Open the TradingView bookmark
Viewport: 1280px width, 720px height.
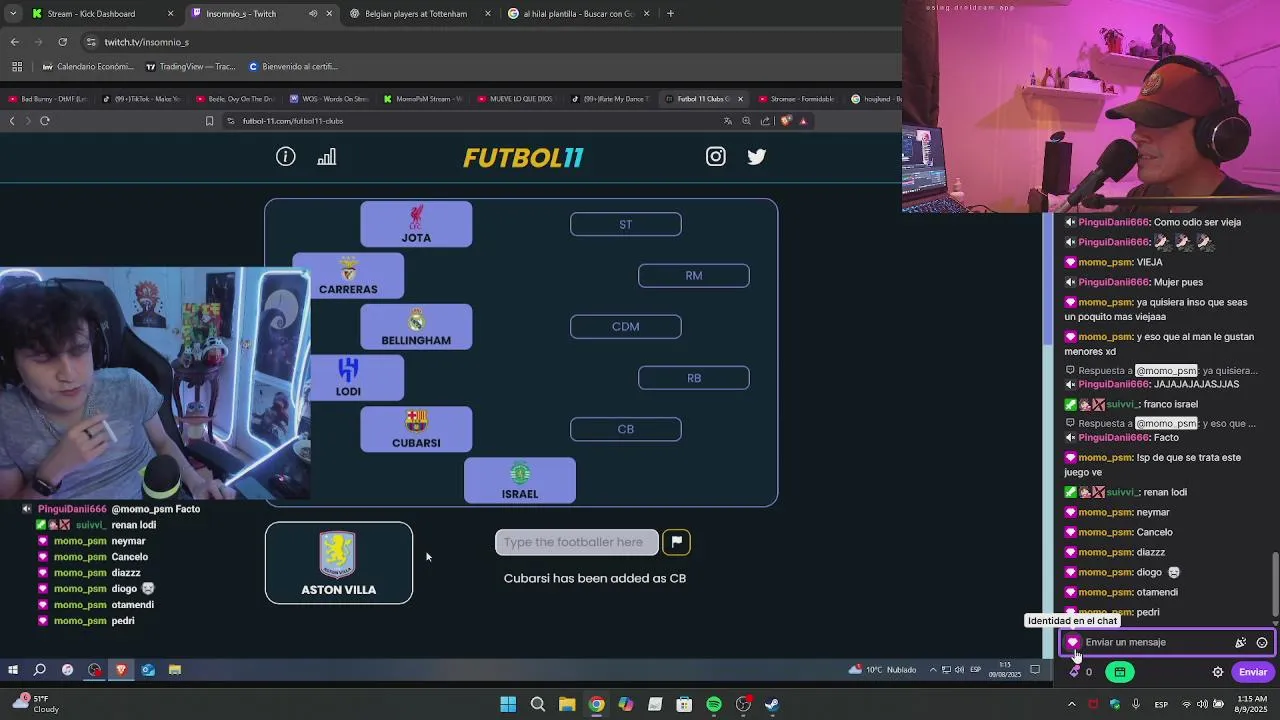pyautogui.click(x=190, y=67)
